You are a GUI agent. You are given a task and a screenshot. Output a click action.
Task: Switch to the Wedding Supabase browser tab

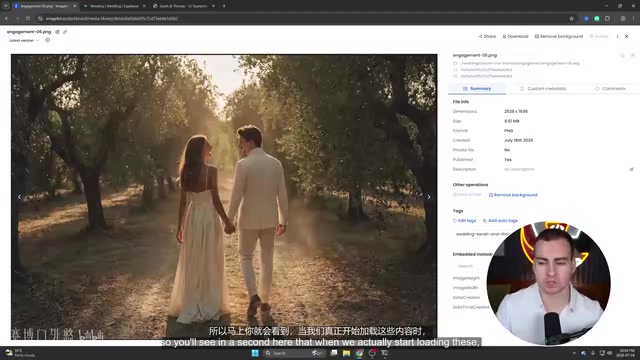pos(114,6)
